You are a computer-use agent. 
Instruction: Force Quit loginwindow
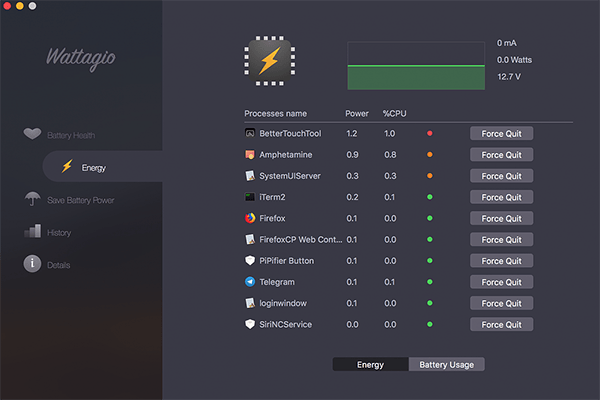[x=501, y=303]
